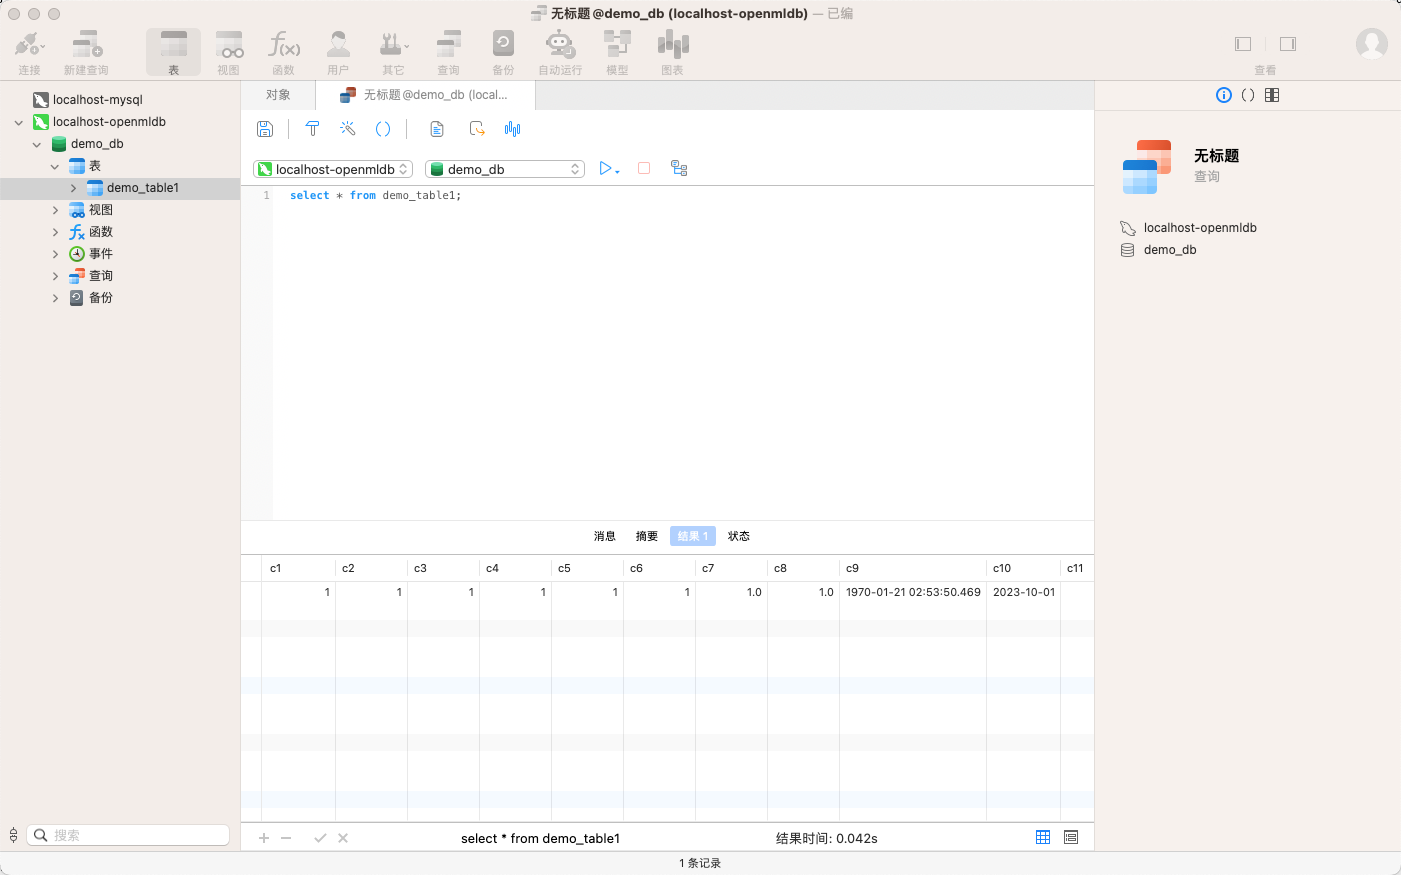1401x875 pixels.
Task: Open the 备份 (Backup) toolbar icon
Action: coord(503,52)
